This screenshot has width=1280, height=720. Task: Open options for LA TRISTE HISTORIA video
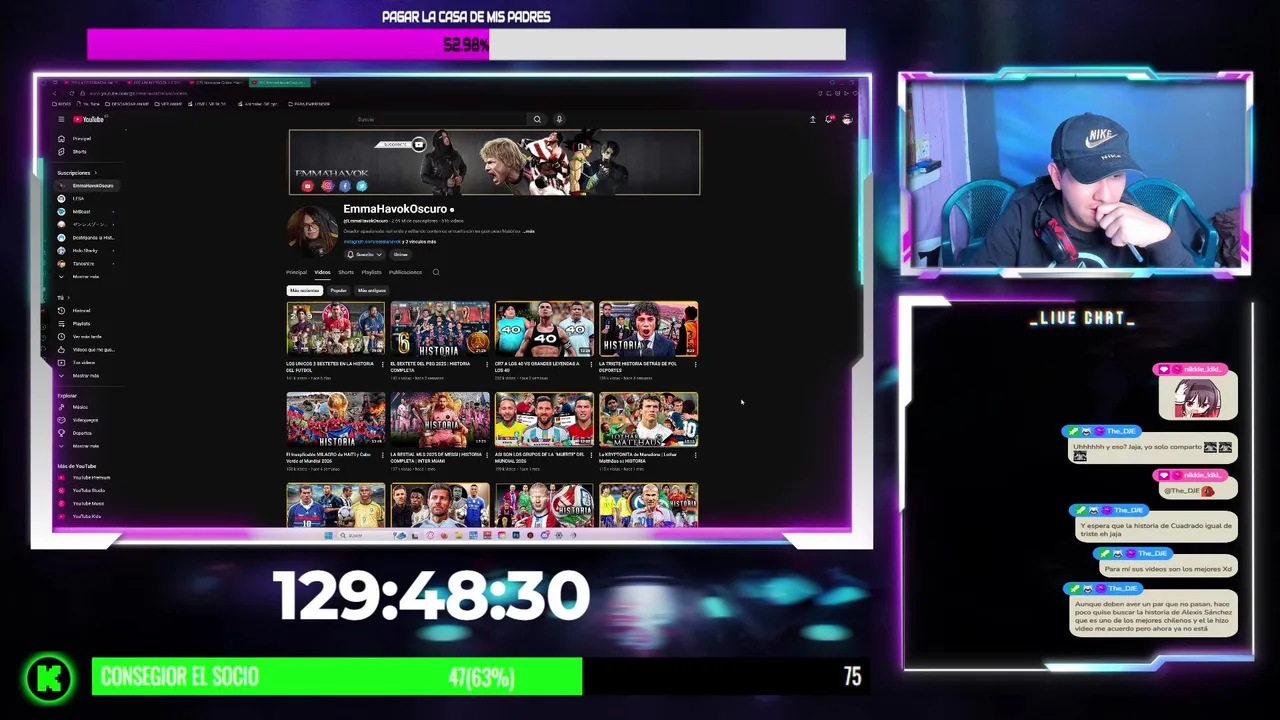point(695,364)
